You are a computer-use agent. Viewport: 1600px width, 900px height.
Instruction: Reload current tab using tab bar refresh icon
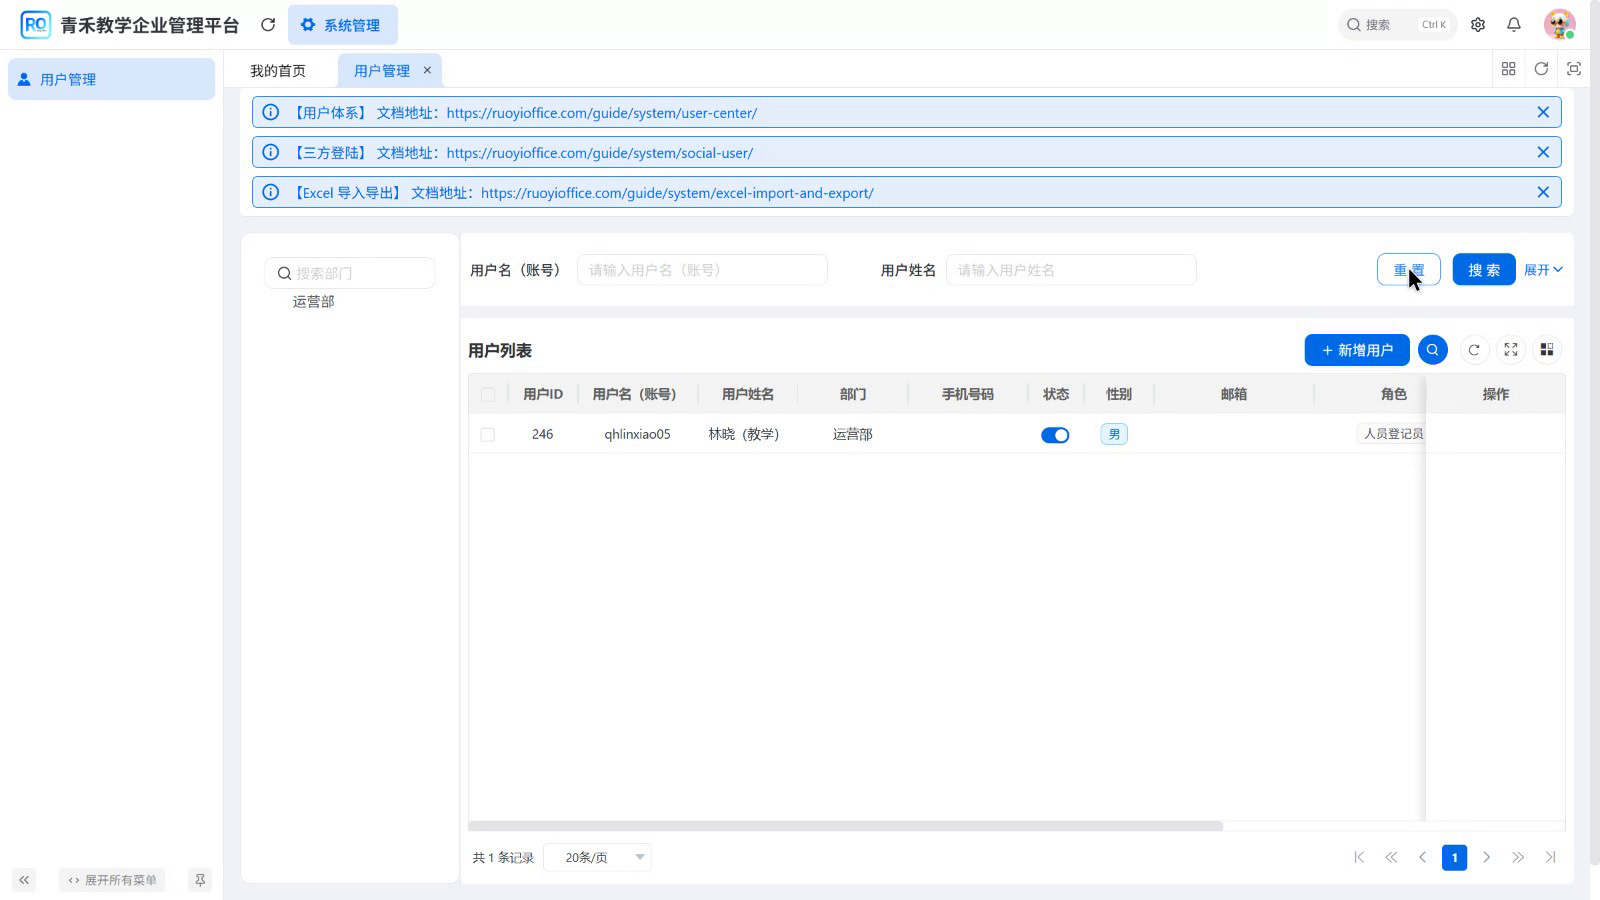tap(1541, 69)
